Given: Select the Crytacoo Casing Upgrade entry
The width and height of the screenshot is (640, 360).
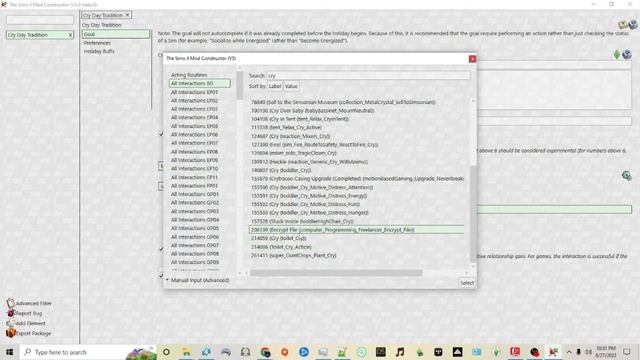Looking at the screenshot, I should pyautogui.click(x=357, y=179).
